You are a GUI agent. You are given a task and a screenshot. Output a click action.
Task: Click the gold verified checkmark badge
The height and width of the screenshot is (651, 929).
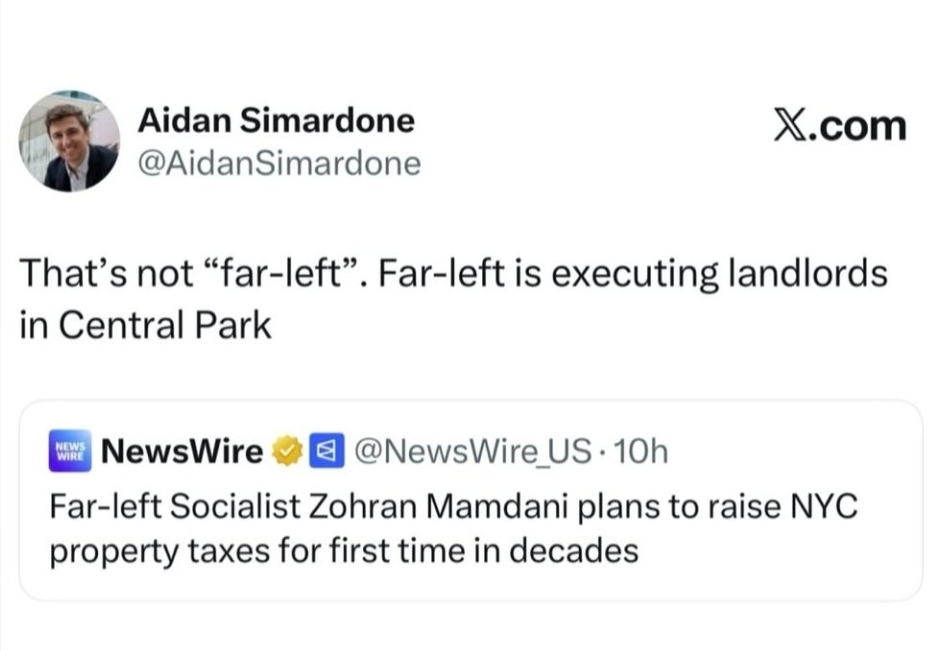288,452
